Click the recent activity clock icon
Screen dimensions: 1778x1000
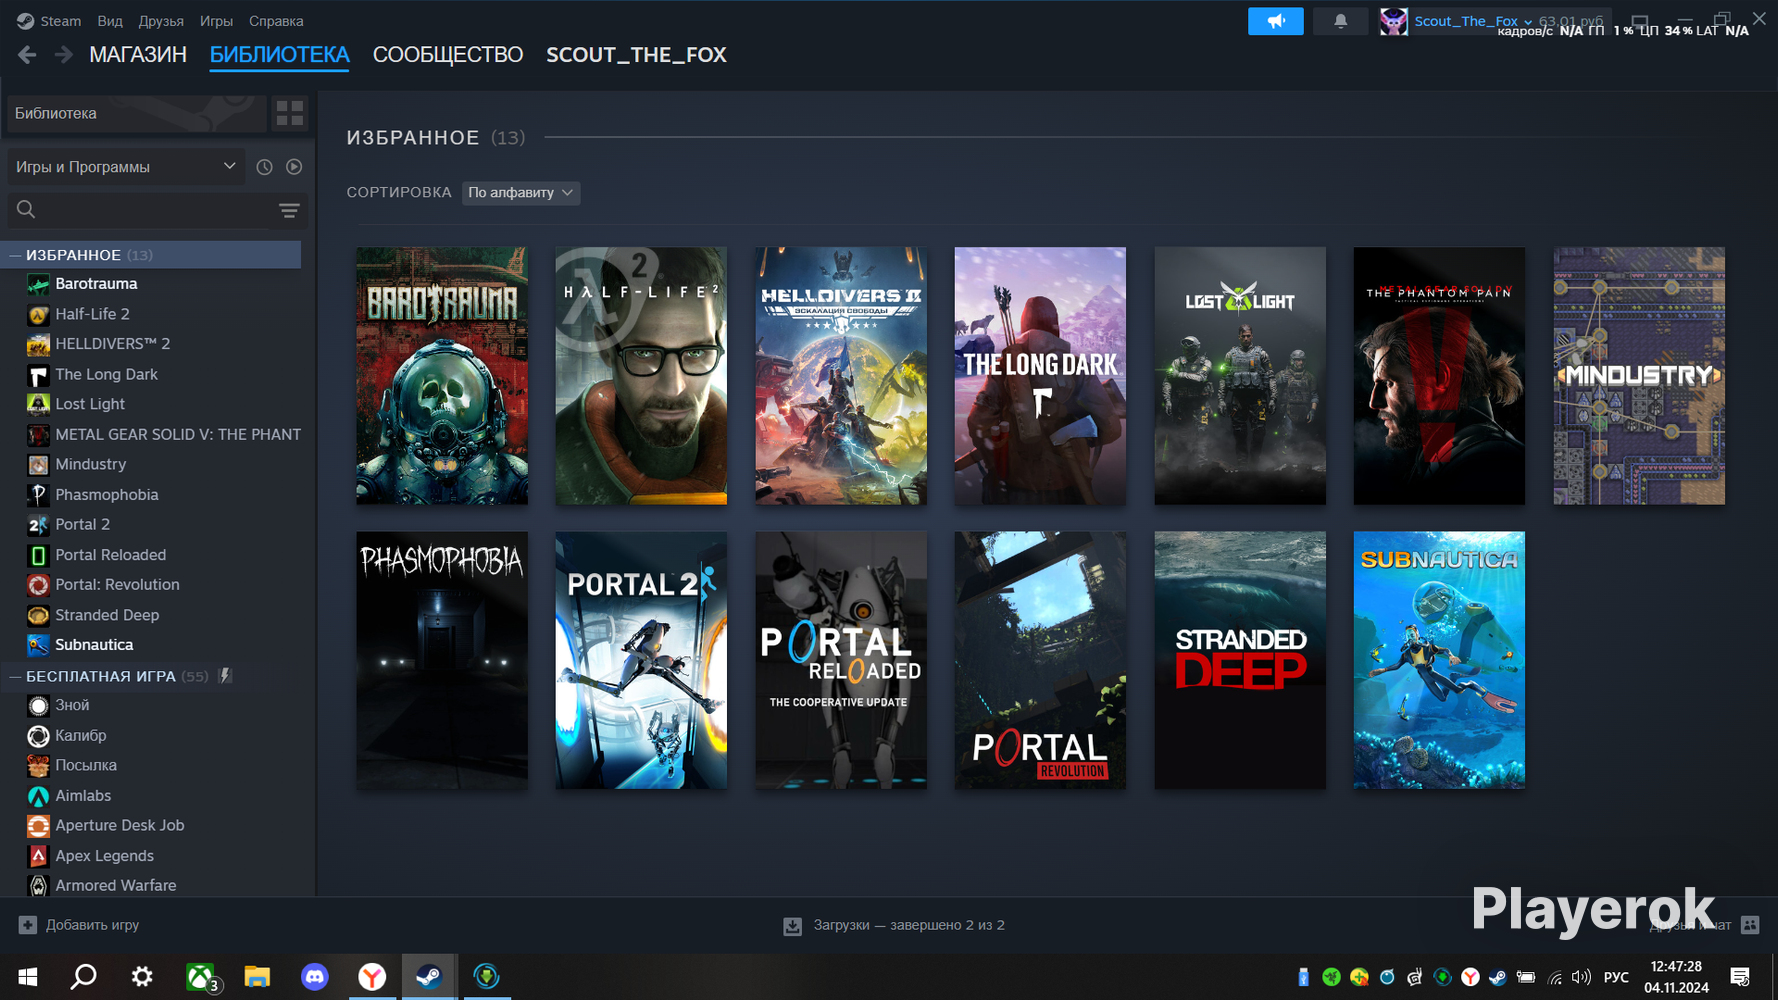tap(264, 167)
